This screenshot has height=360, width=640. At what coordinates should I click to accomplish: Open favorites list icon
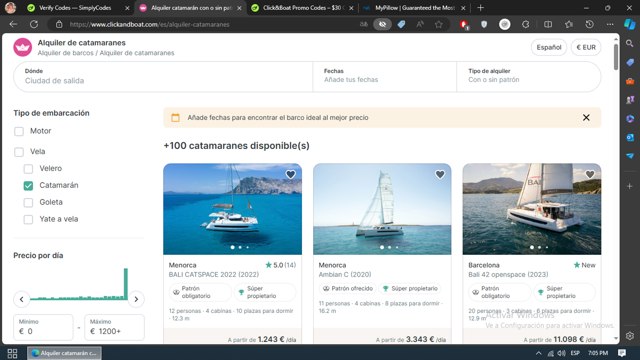[569, 24]
